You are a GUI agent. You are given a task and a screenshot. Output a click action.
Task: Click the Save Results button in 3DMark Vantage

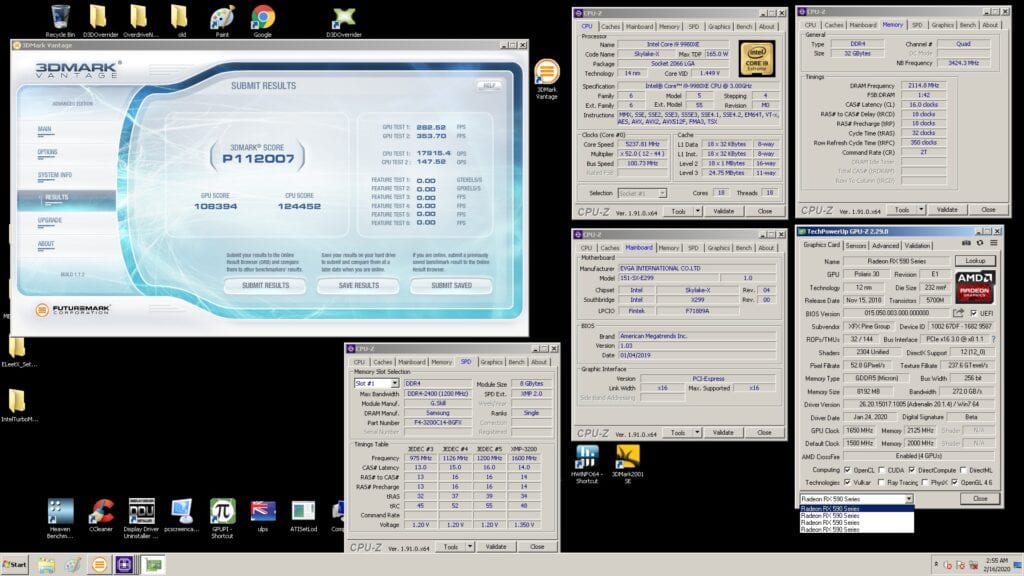pyautogui.click(x=359, y=285)
